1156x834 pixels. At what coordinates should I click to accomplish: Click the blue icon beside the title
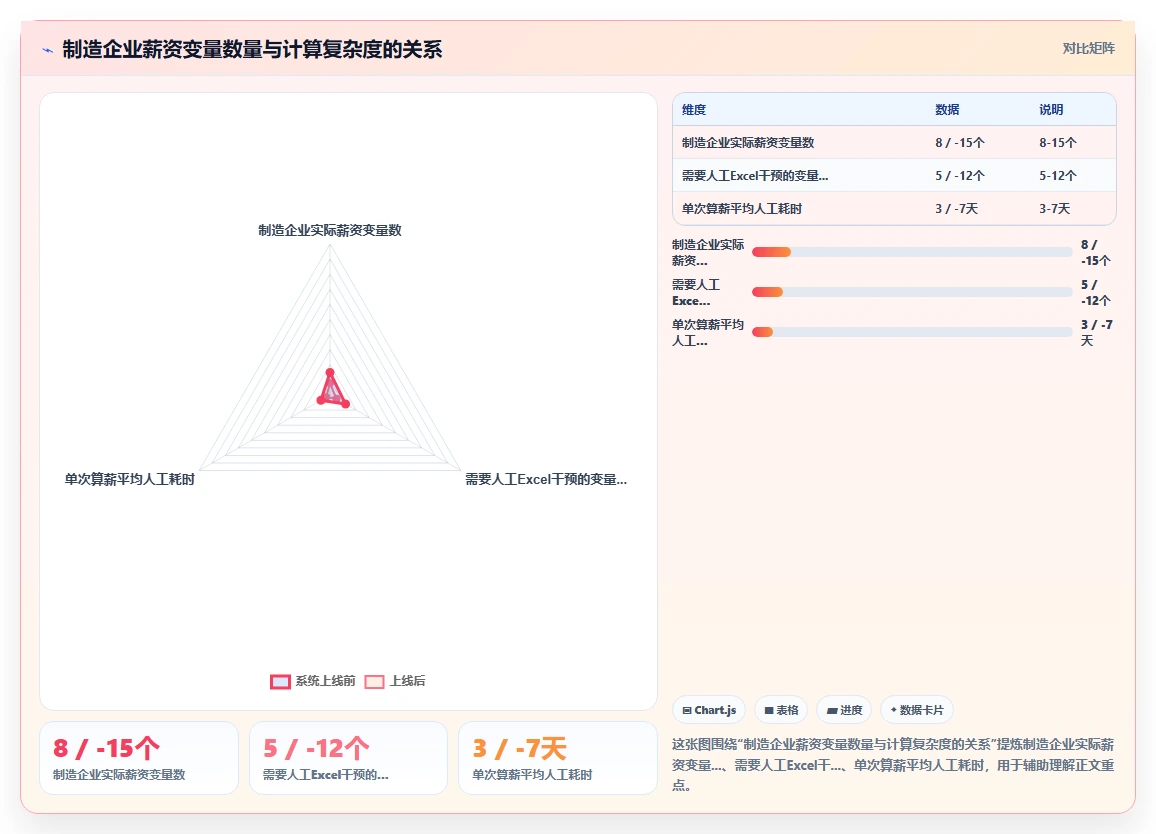(x=48, y=50)
